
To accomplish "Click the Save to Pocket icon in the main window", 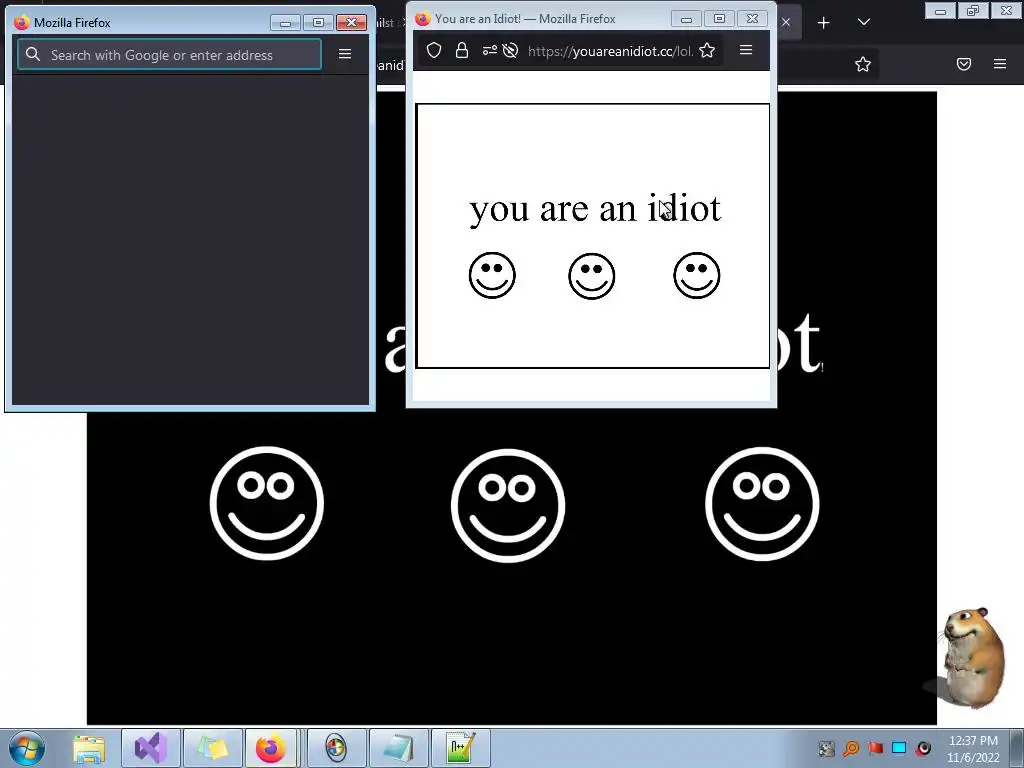I will click(x=964, y=64).
